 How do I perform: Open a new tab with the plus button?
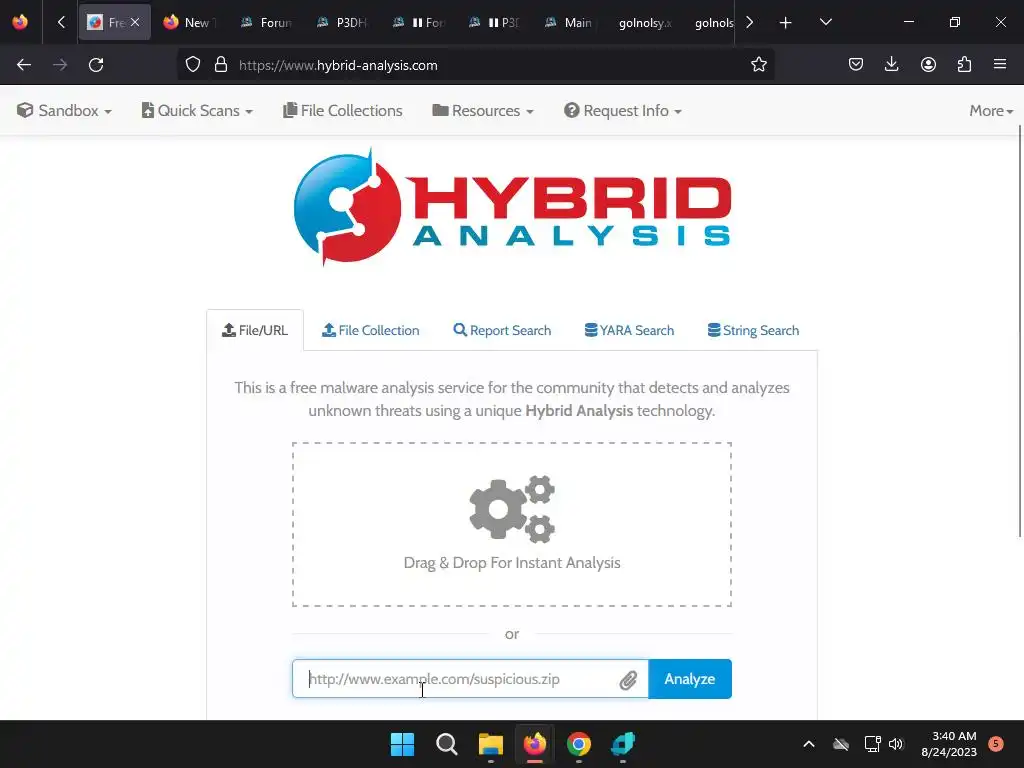(786, 23)
